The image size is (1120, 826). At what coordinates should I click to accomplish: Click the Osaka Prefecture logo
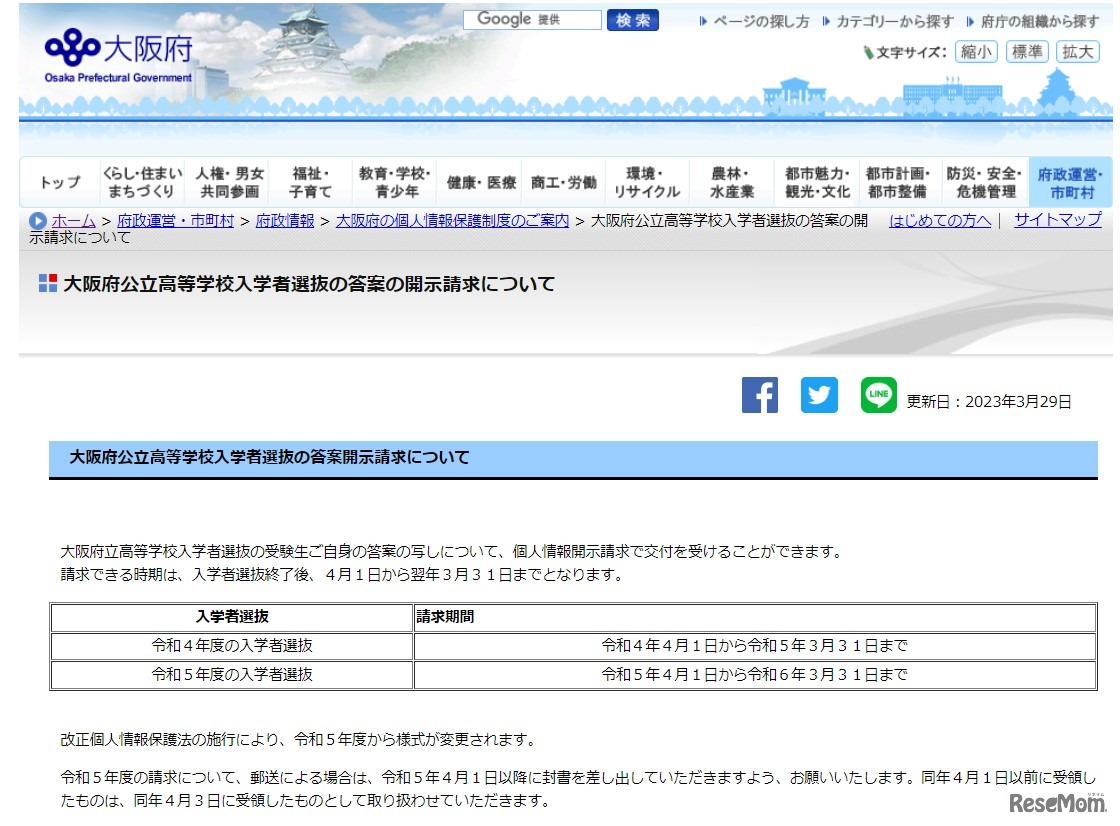click(118, 55)
